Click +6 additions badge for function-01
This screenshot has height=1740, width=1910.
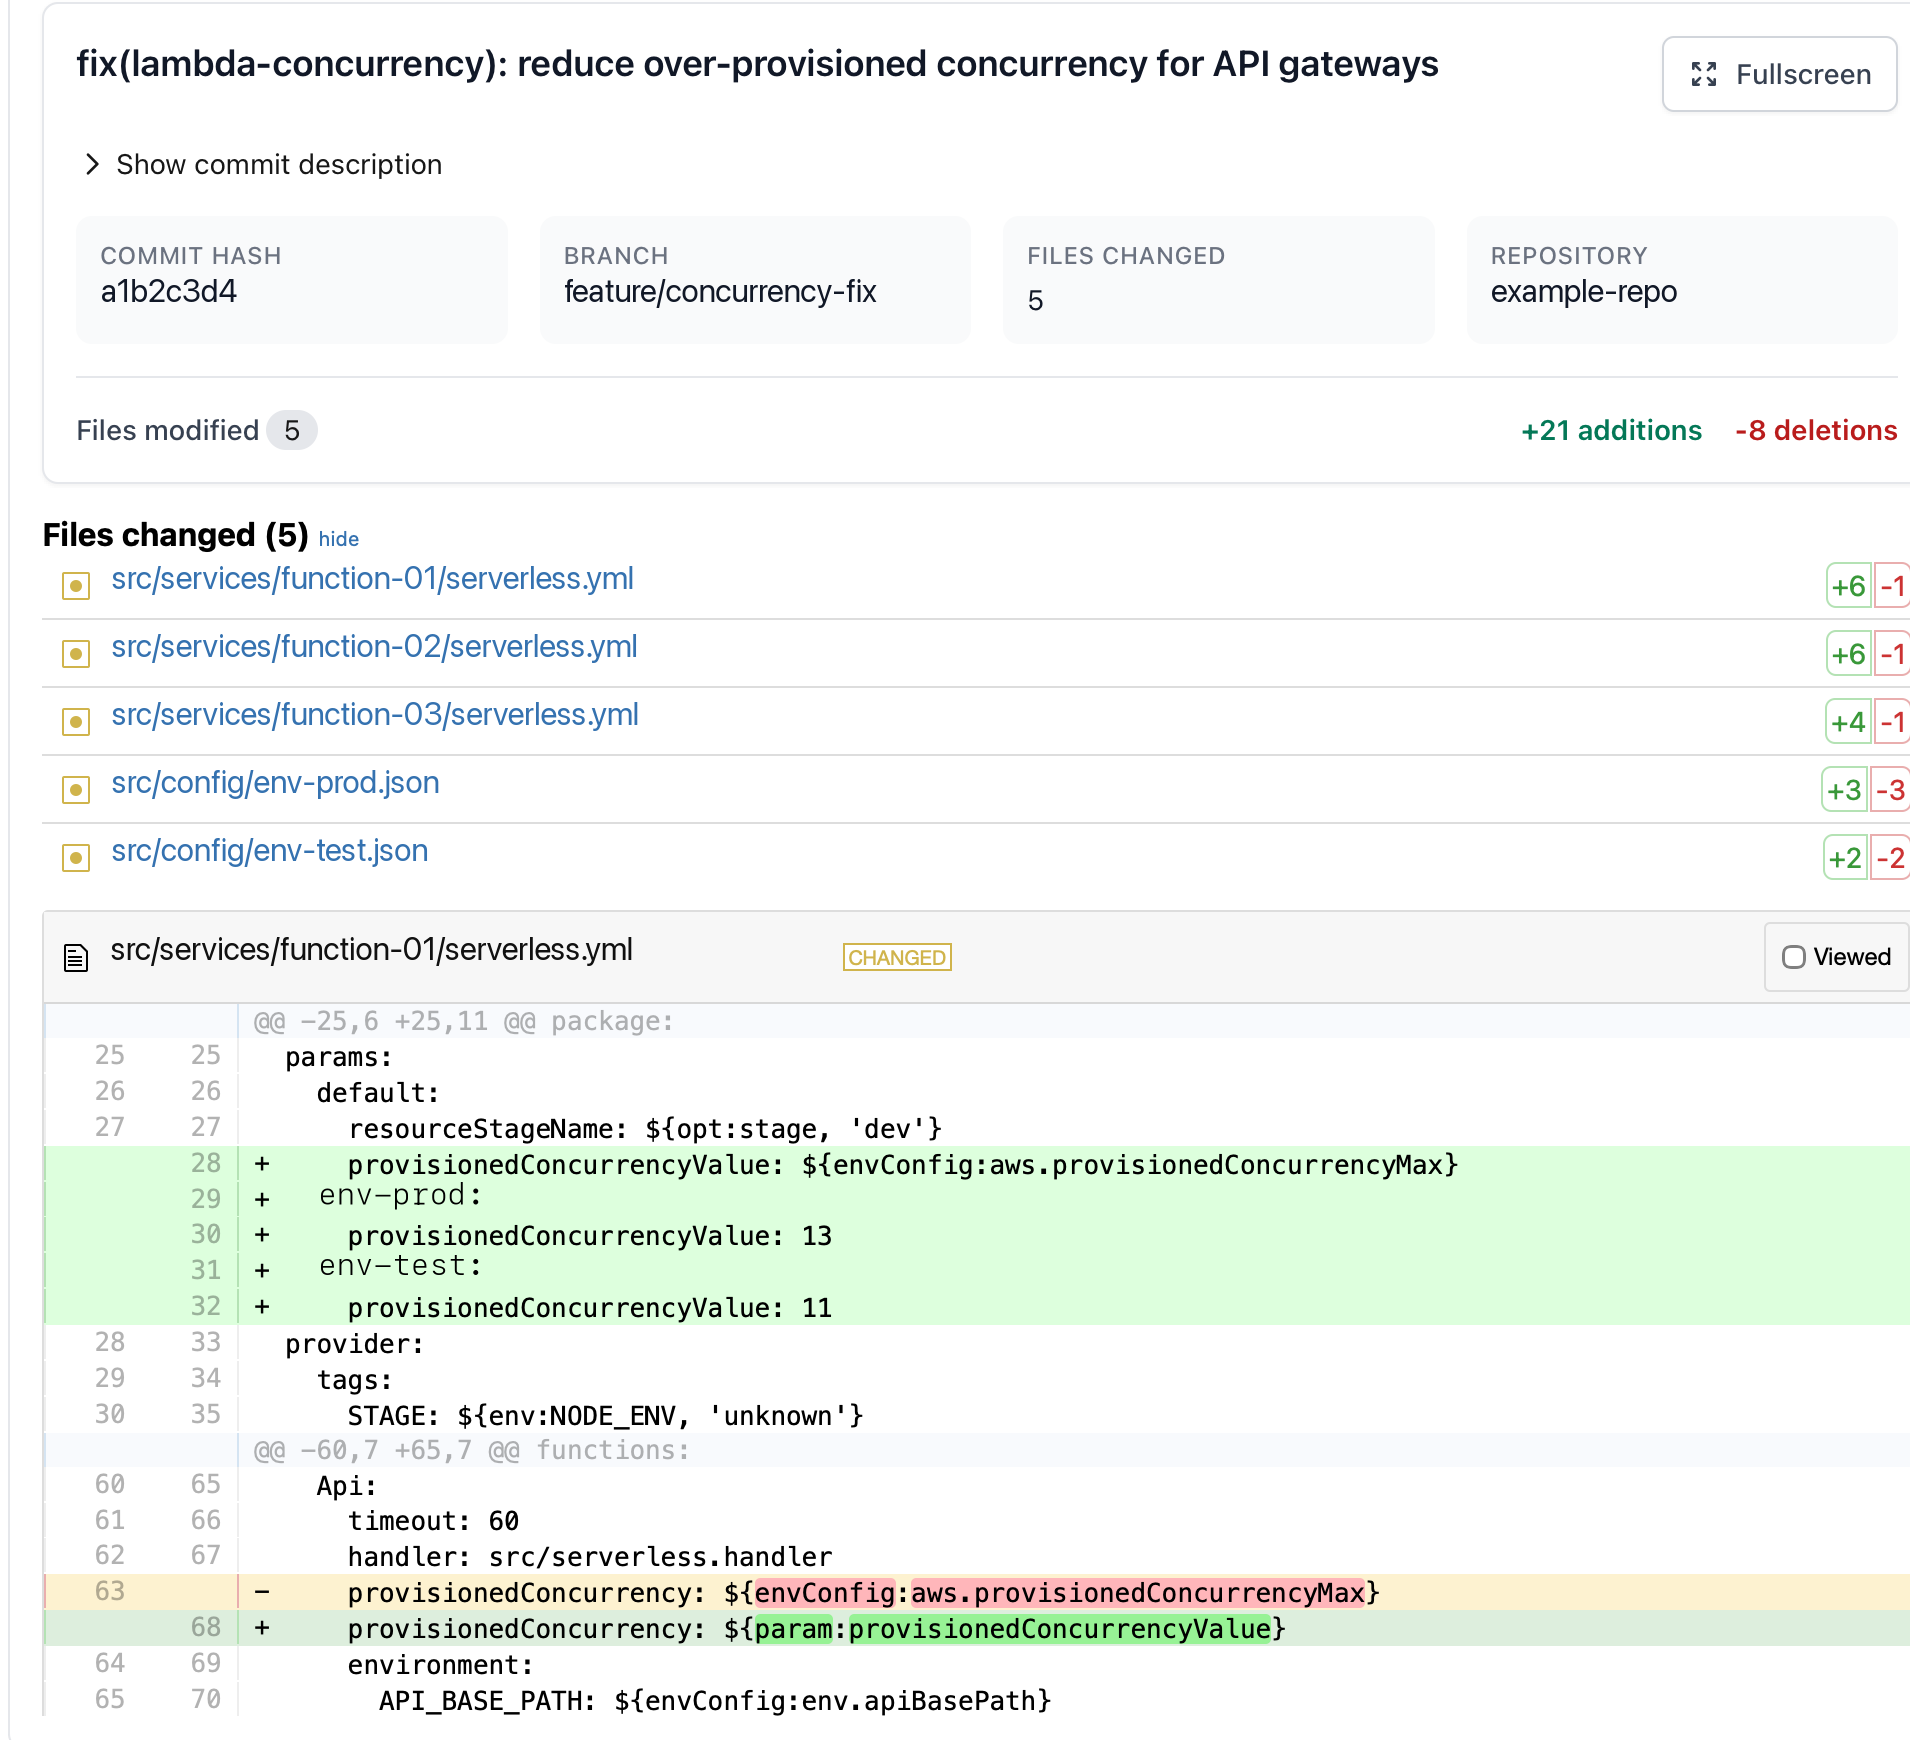[1848, 586]
